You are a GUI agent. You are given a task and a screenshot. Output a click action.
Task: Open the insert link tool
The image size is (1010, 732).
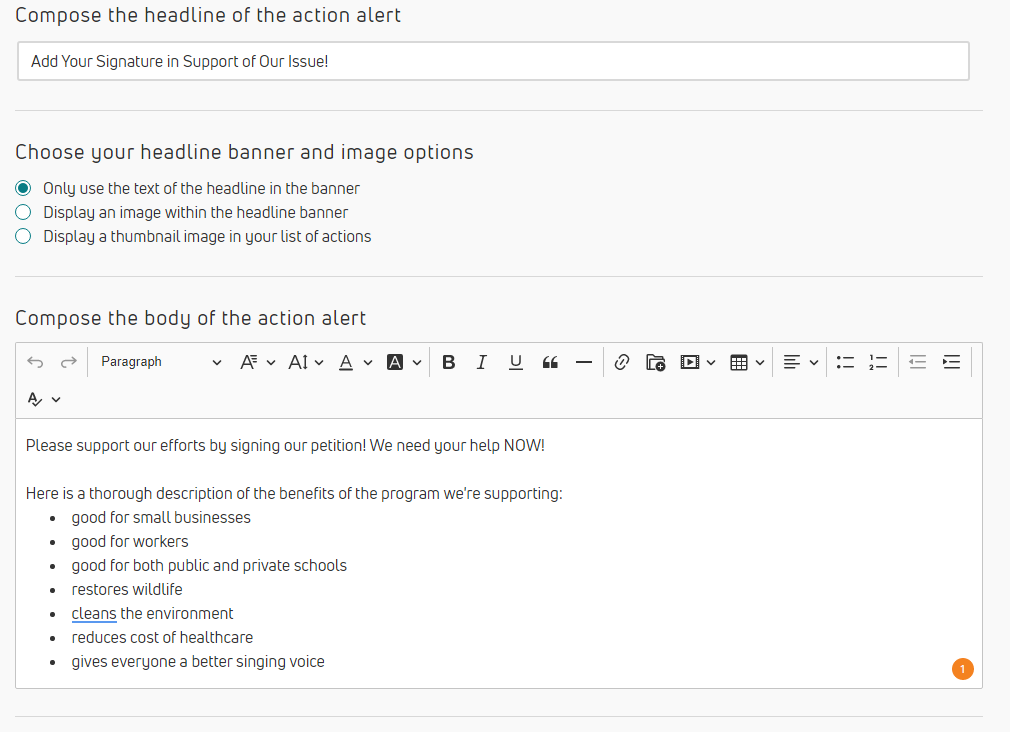pos(622,362)
